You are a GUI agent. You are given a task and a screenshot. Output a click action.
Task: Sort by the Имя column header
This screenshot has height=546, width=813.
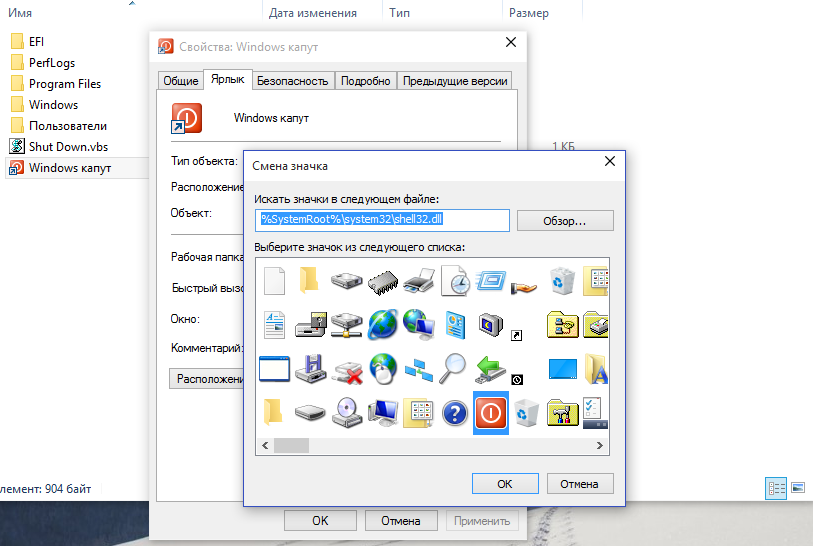coord(20,13)
